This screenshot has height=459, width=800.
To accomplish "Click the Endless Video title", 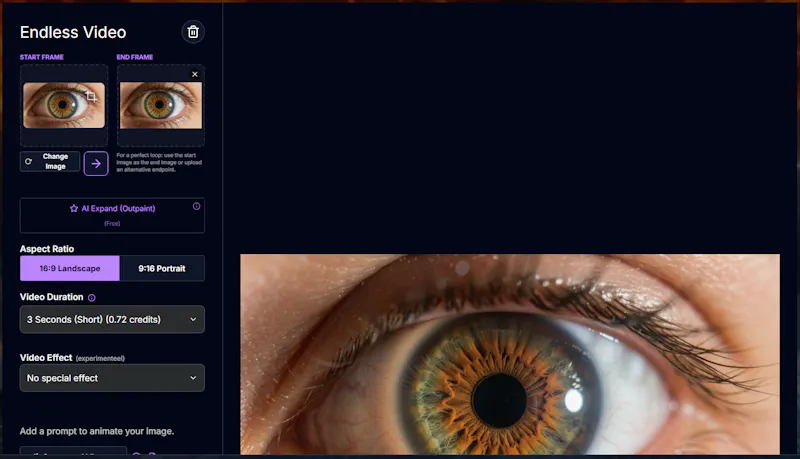I will click(73, 32).
